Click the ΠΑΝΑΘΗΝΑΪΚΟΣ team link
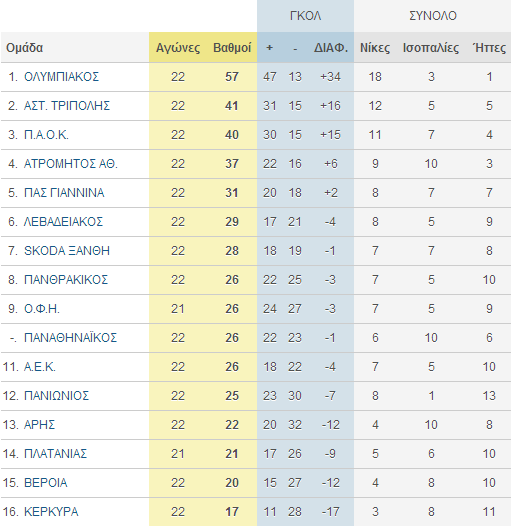 [70, 338]
